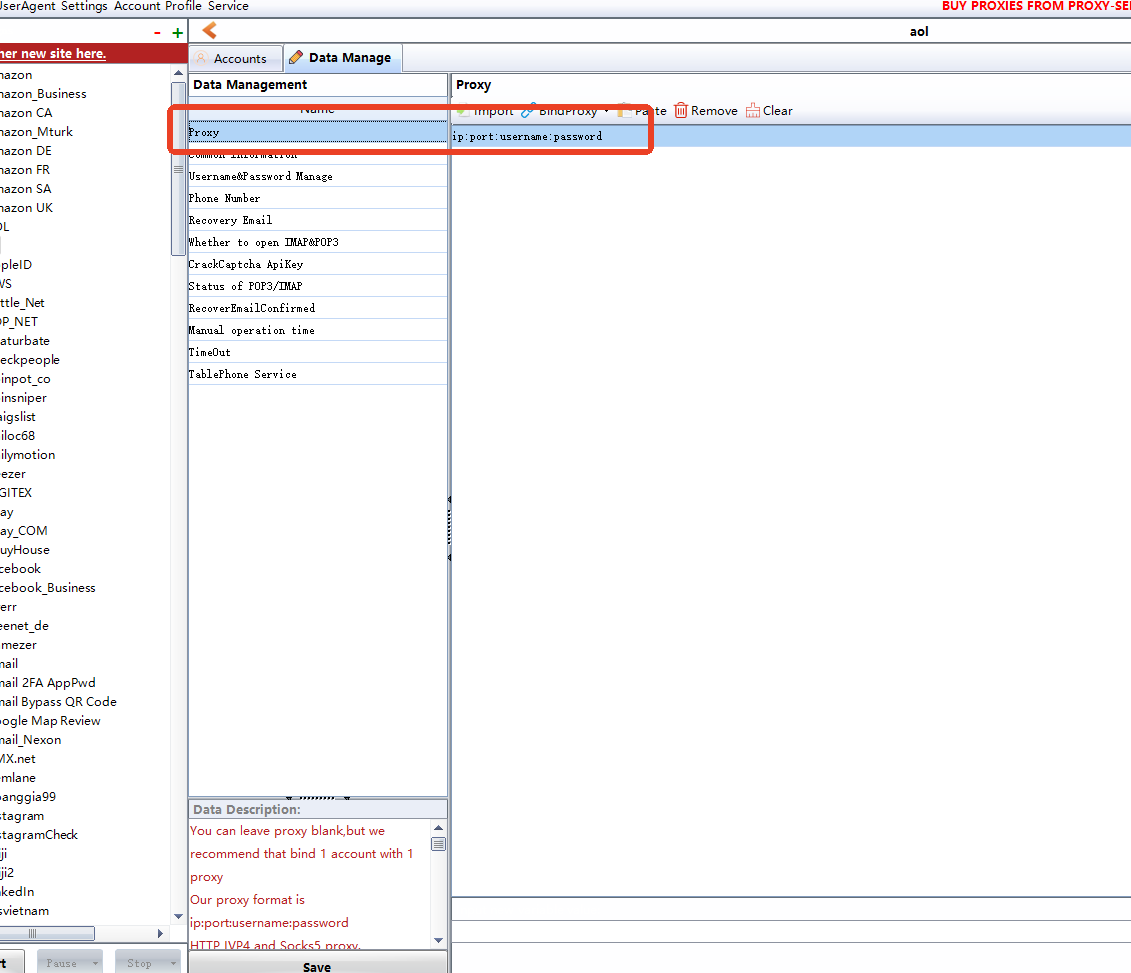Select ebay_COM in site list
This screenshot has height=973, width=1131.
coord(24,531)
